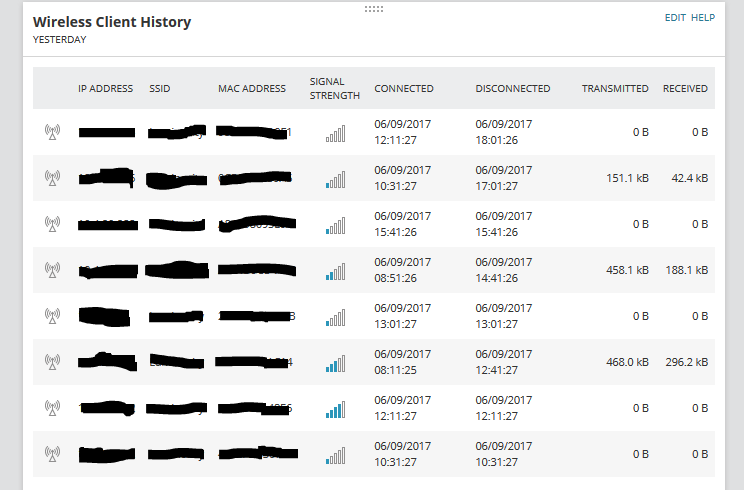Click antenna icon in 13:01:27 row
Image resolution: width=744 pixels, height=490 pixels.
point(52,316)
